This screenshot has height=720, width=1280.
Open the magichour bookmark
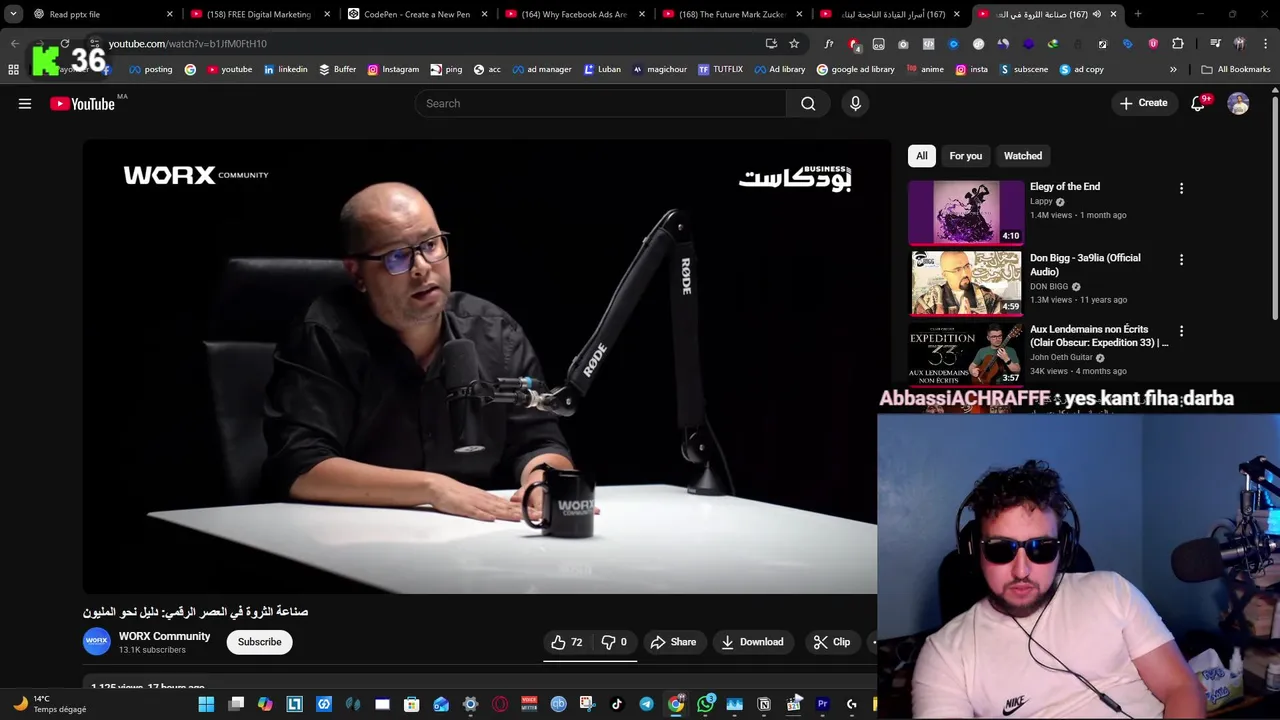tap(659, 70)
